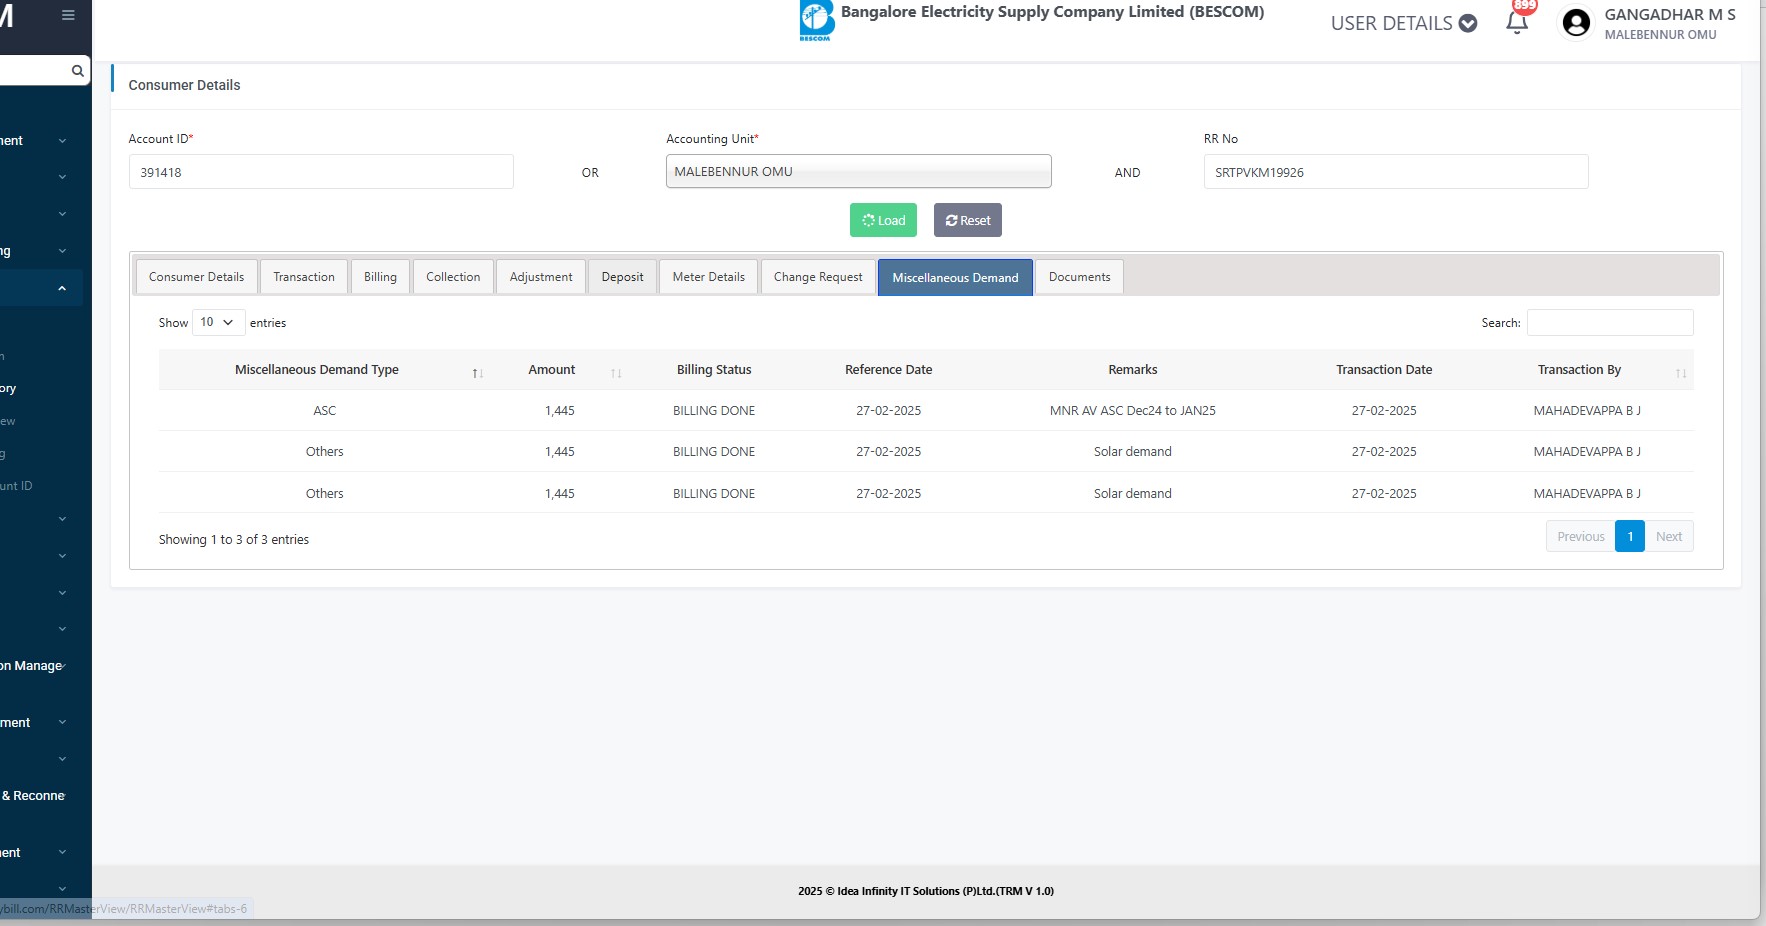Sort by Transaction By column arrows

pyautogui.click(x=1681, y=373)
